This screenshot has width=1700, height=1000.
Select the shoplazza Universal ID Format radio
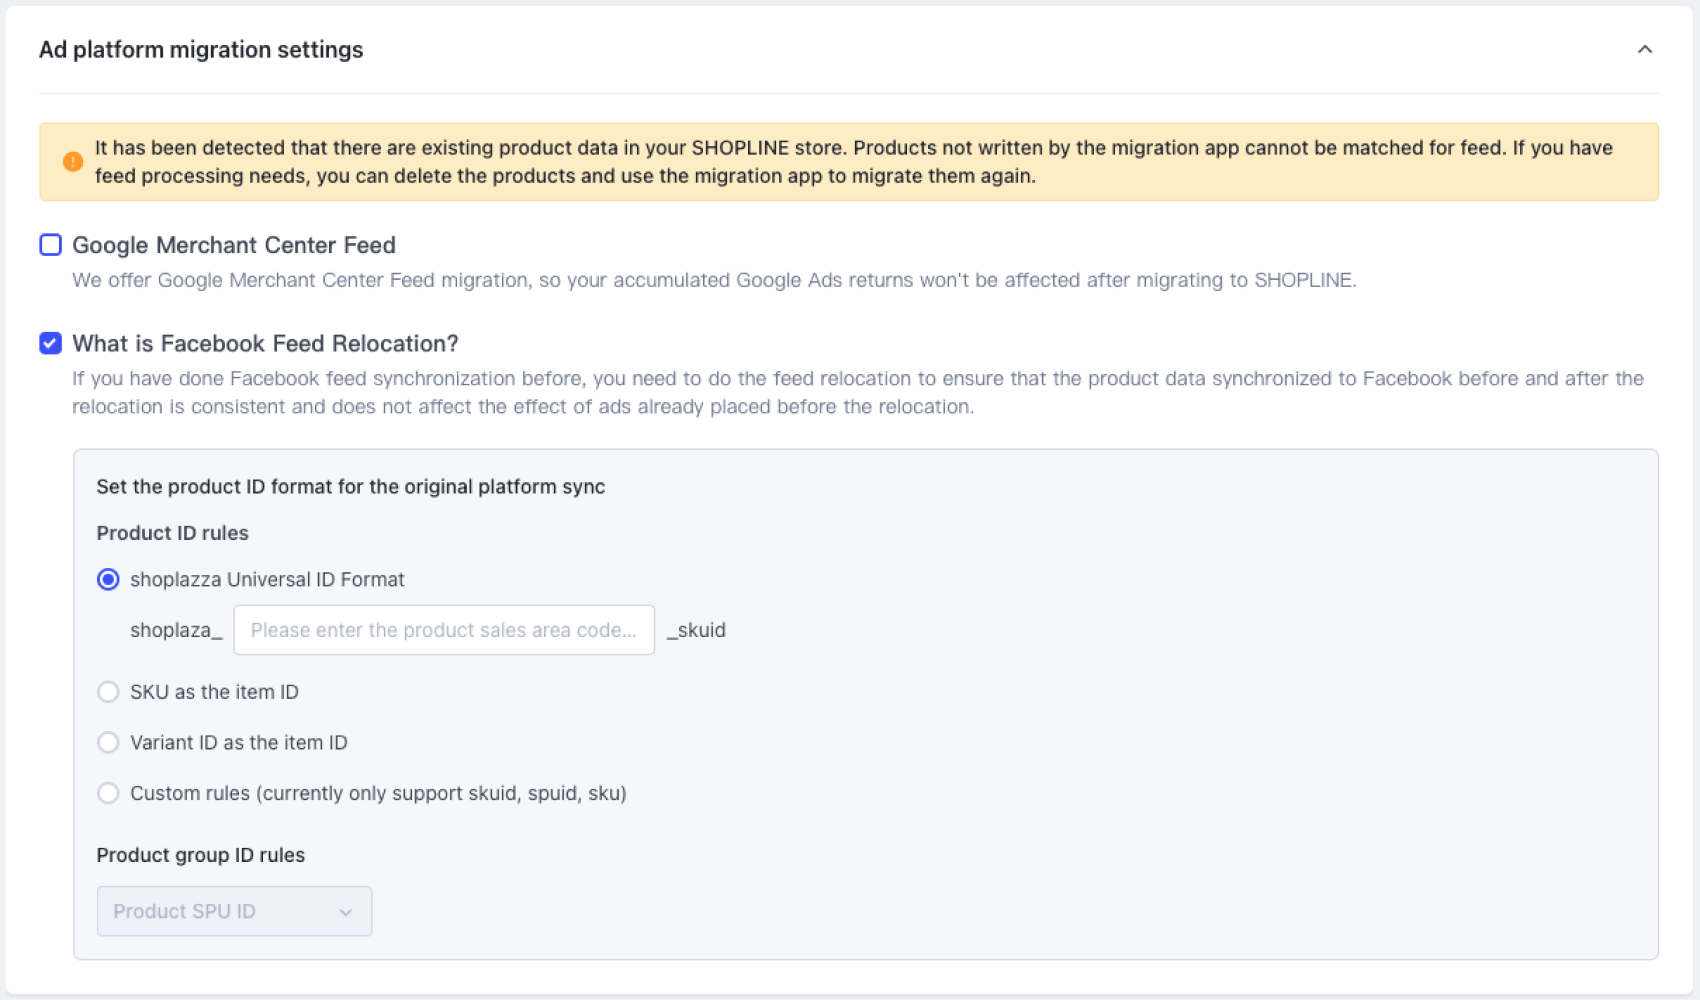[x=108, y=579]
